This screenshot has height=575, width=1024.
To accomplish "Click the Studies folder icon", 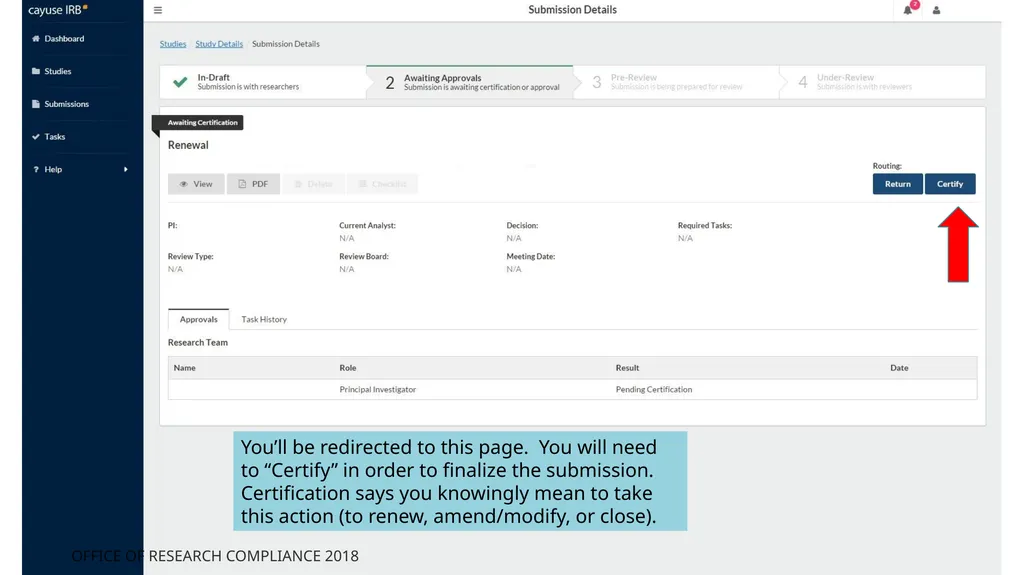I will click(x=36, y=71).
